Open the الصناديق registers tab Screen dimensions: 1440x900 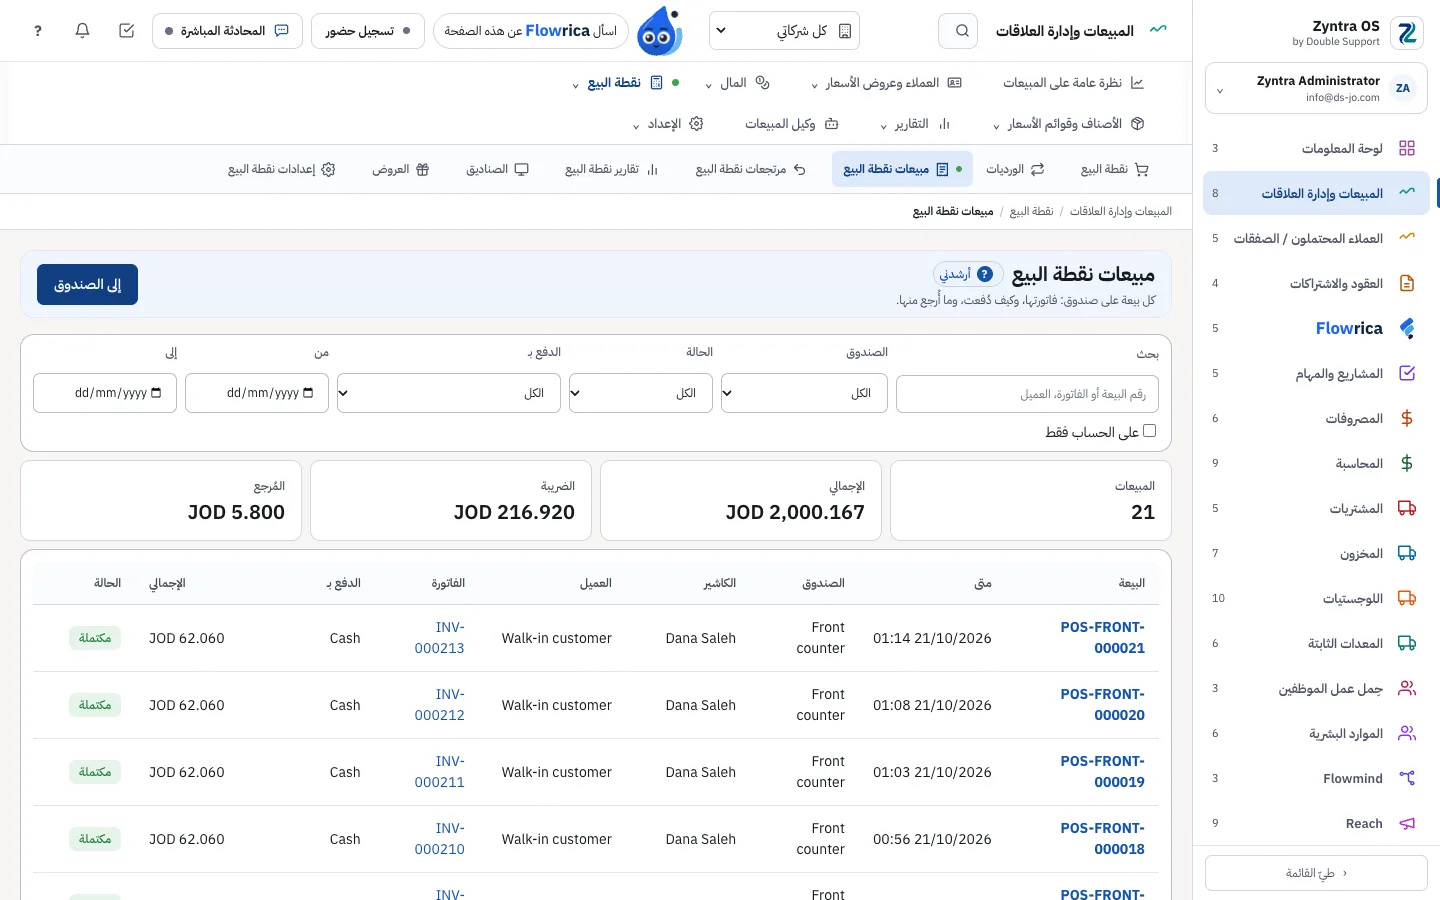[497, 169]
